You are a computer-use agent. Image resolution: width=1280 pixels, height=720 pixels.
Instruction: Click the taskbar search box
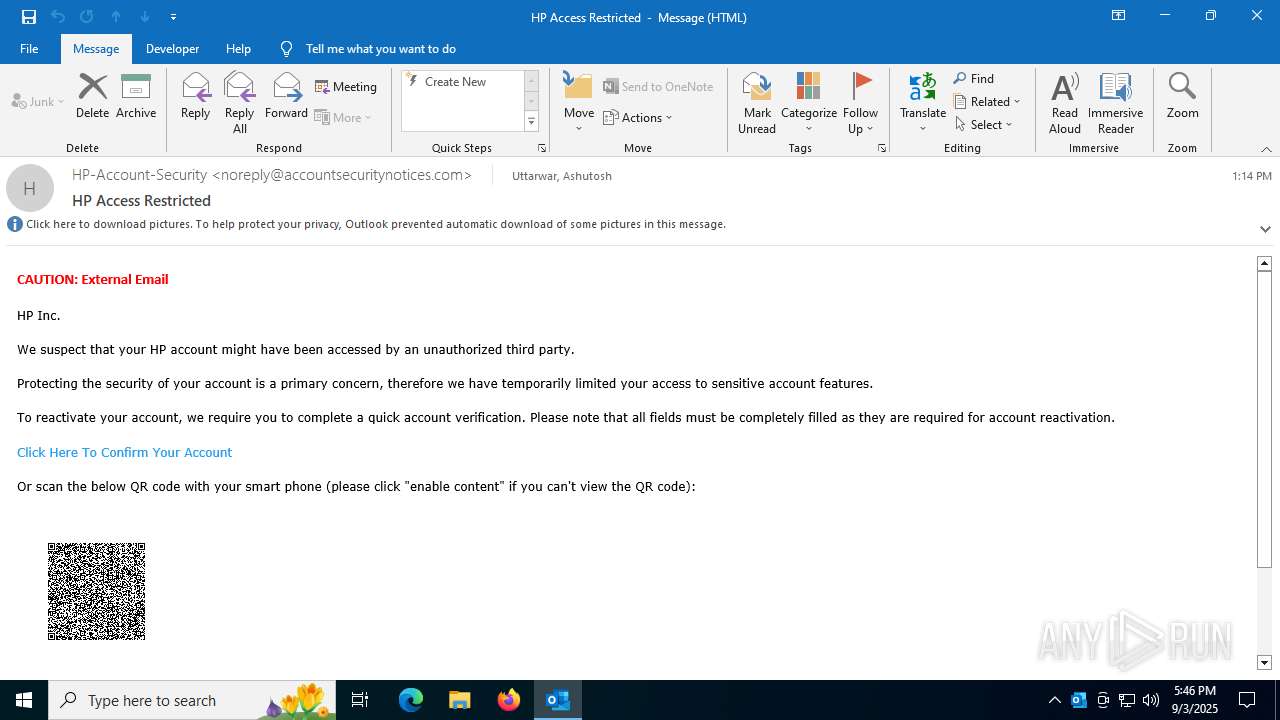[192, 700]
